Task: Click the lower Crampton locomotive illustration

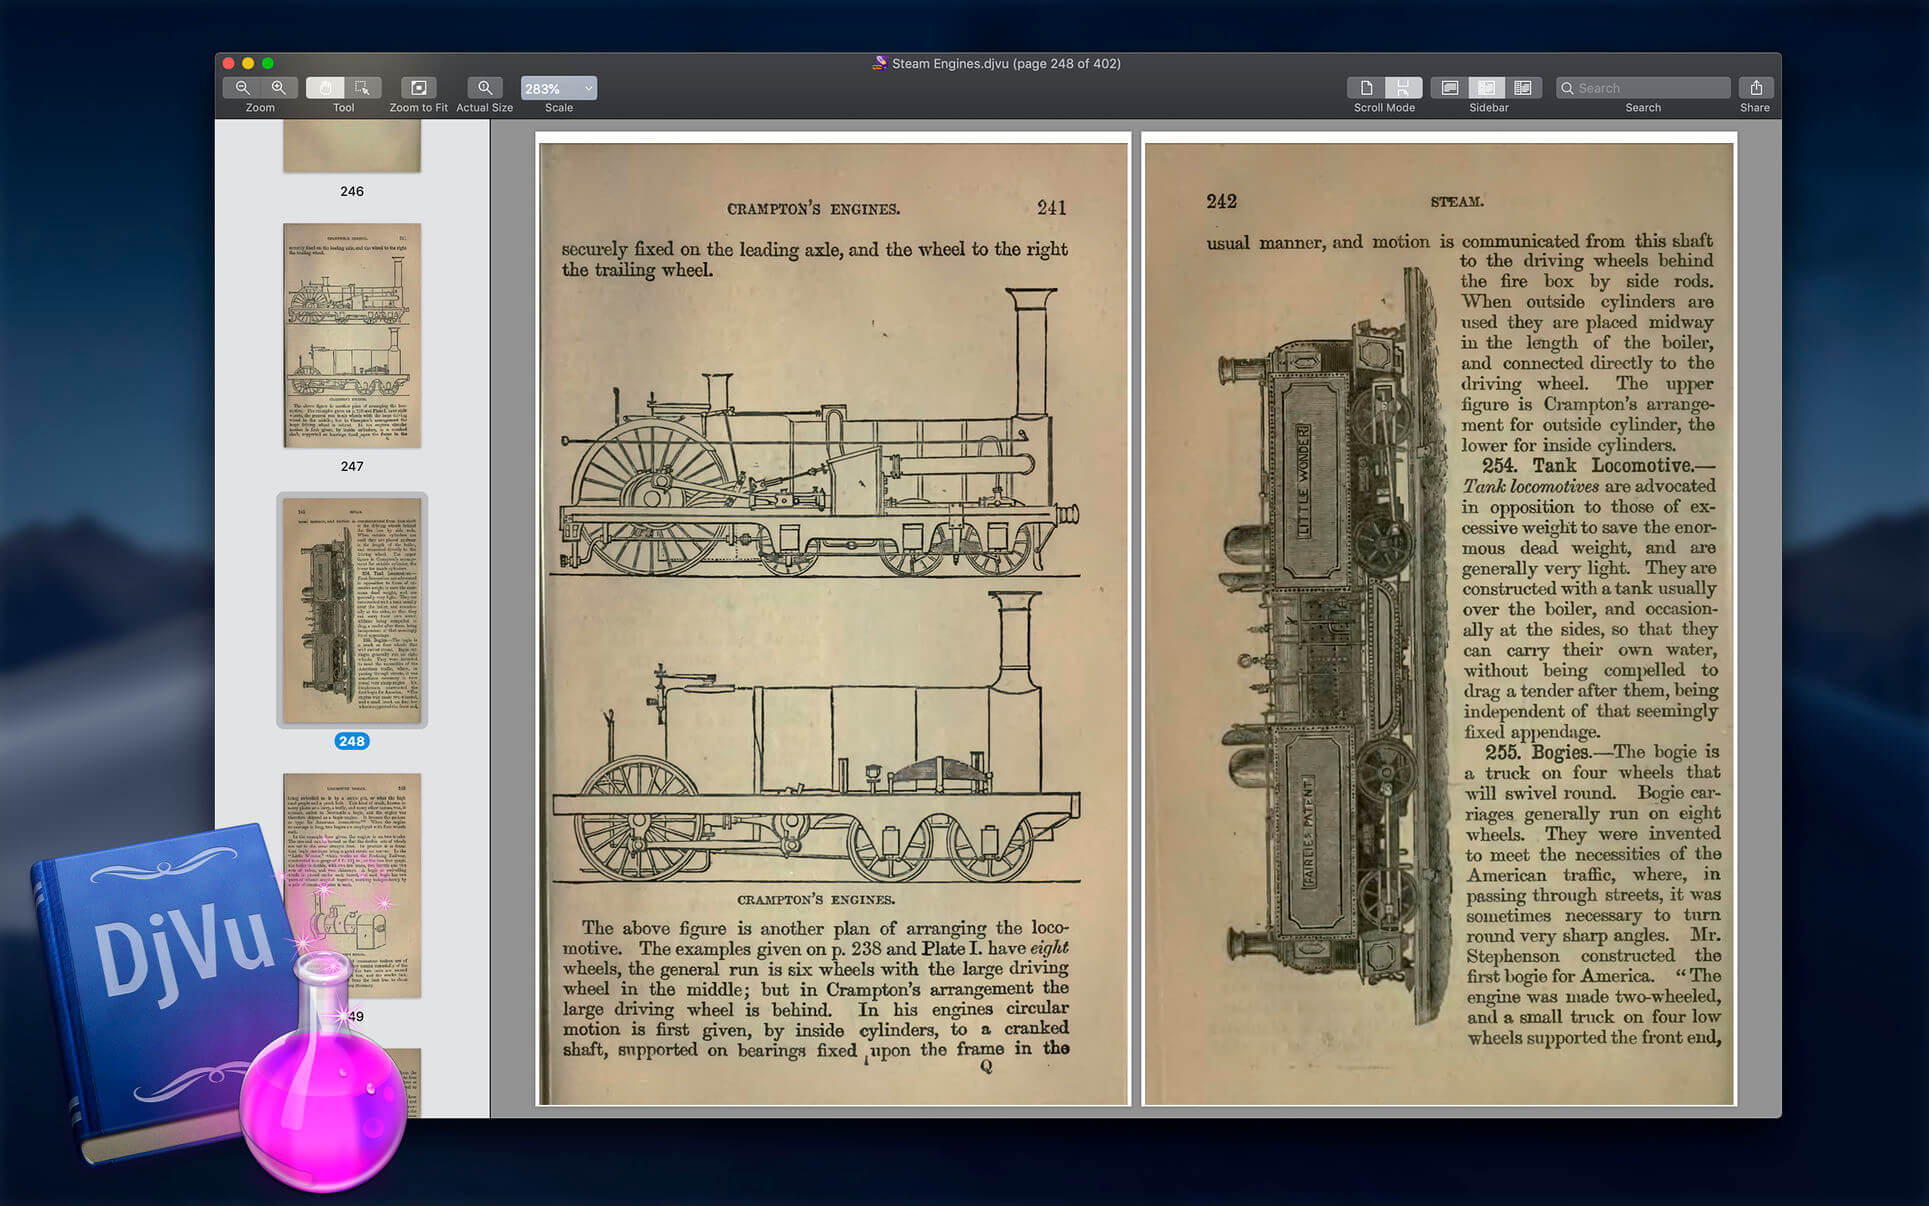Action: click(x=816, y=737)
